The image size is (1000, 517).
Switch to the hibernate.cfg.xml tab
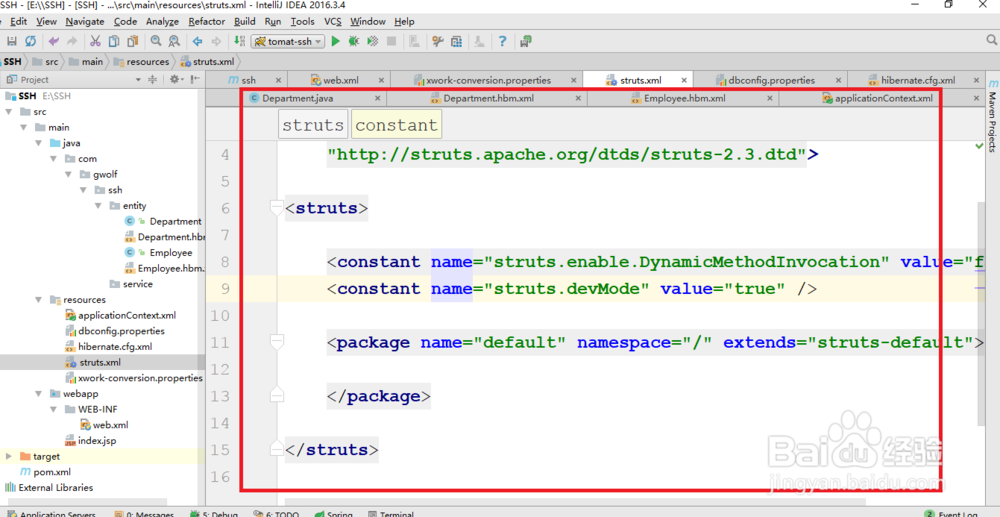pos(918,80)
